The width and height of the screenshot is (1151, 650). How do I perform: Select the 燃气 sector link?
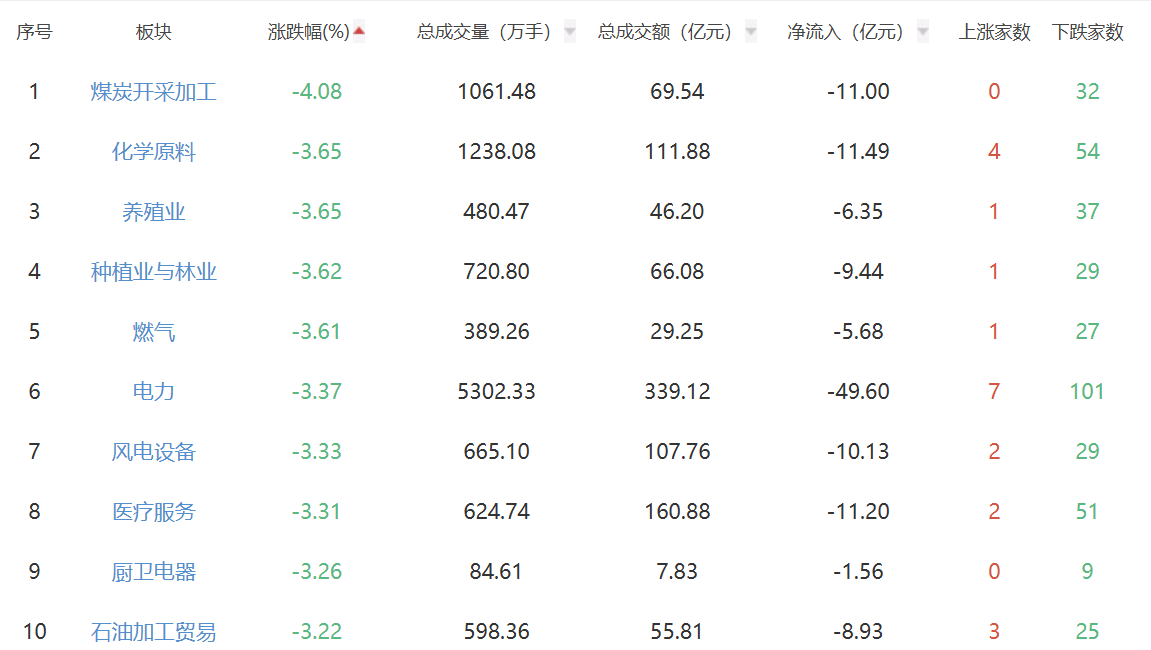[154, 332]
